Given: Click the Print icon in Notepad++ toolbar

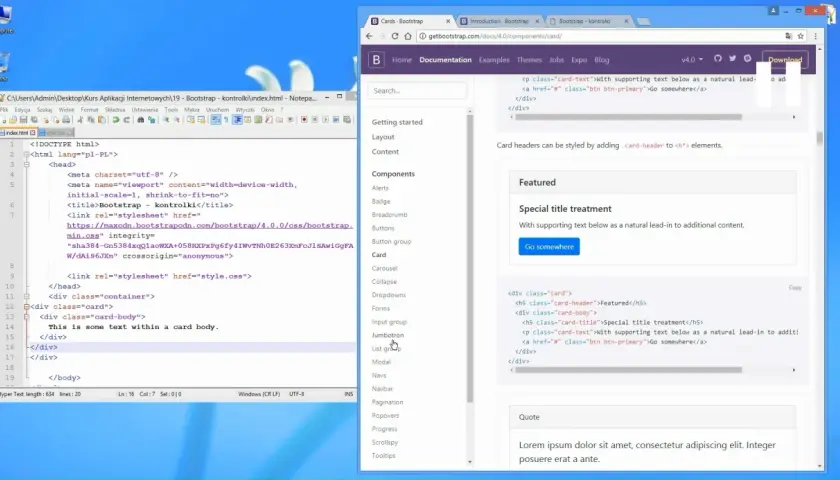Looking at the screenshot, I should pos(66,120).
